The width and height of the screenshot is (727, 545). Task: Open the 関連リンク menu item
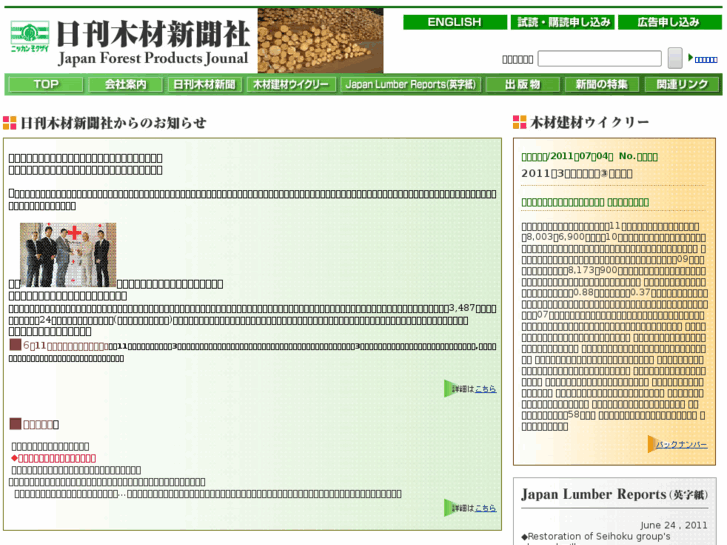[x=682, y=84]
